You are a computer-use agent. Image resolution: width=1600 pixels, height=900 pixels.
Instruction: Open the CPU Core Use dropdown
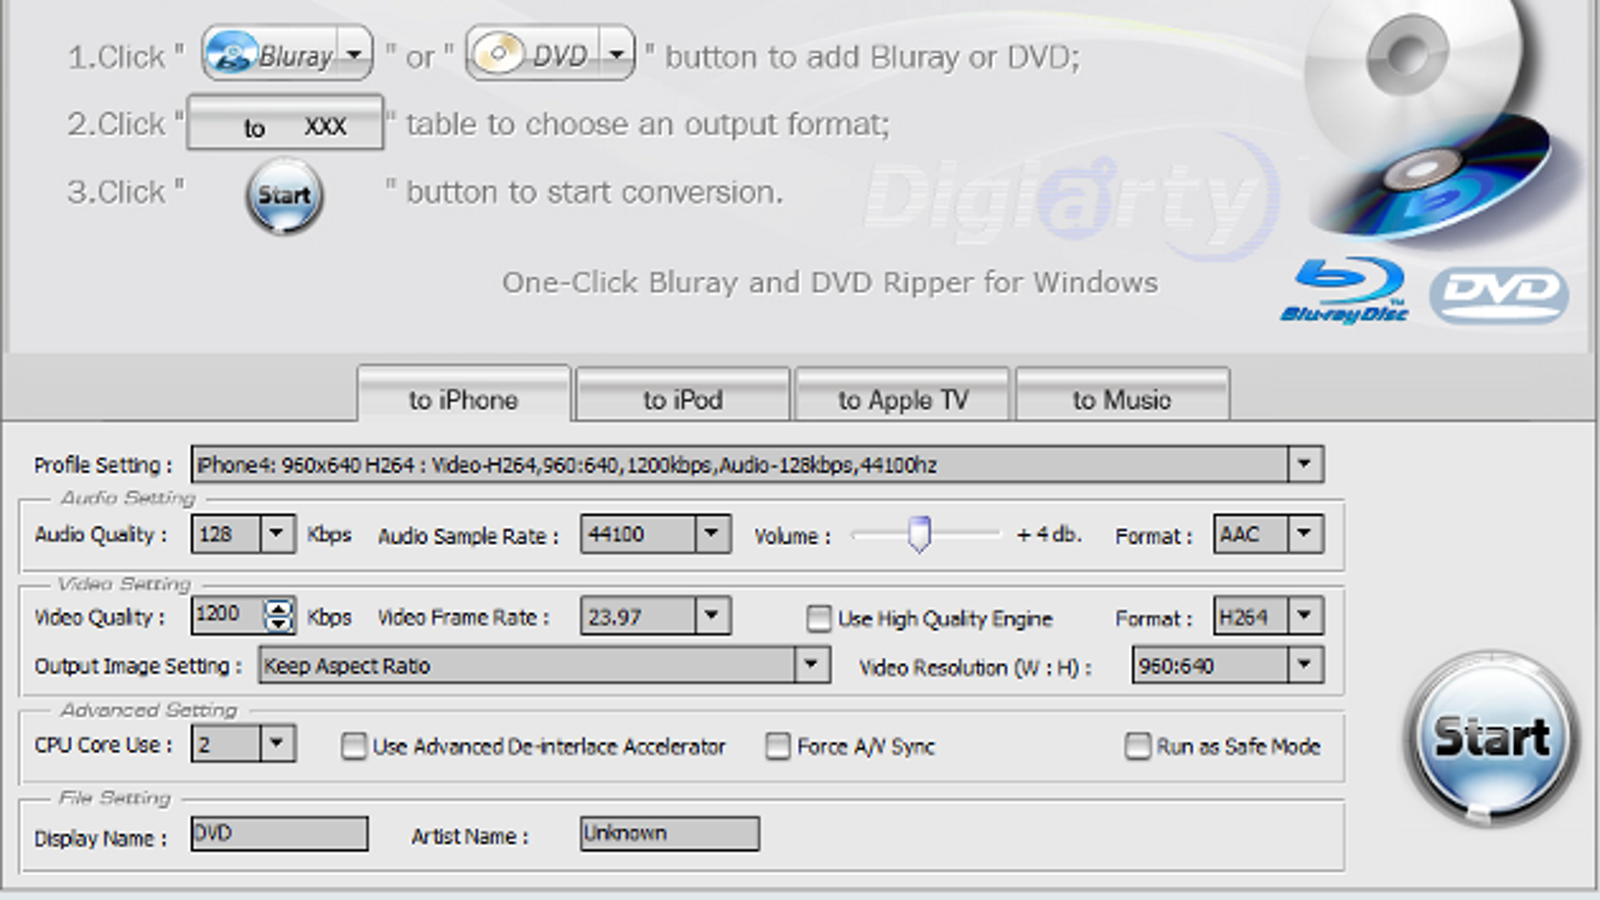pyautogui.click(x=277, y=743)
